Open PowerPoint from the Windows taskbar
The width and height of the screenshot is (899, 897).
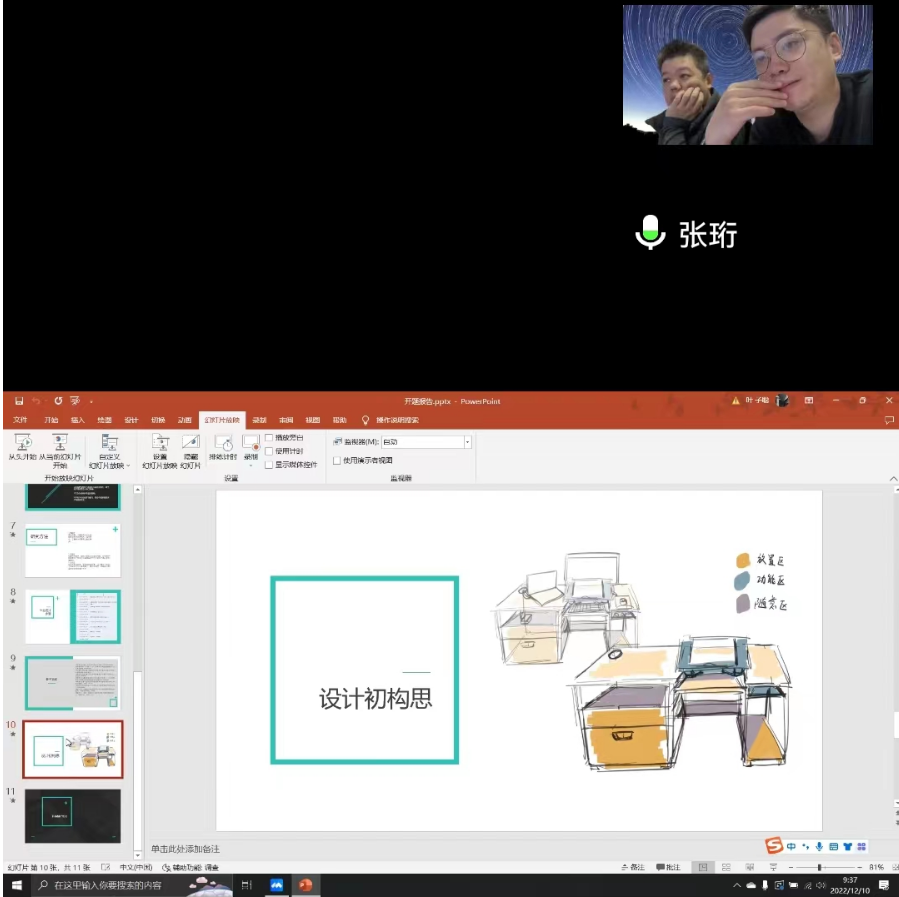point(305,885)
